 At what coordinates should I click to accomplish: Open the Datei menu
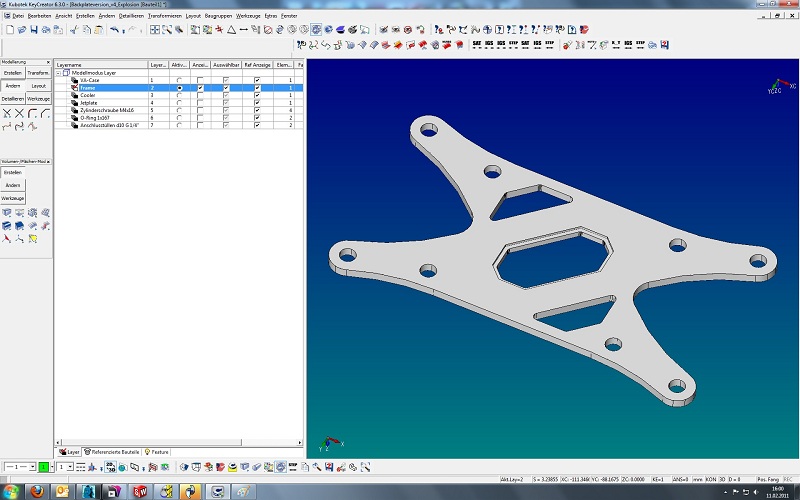click(18, 16)
